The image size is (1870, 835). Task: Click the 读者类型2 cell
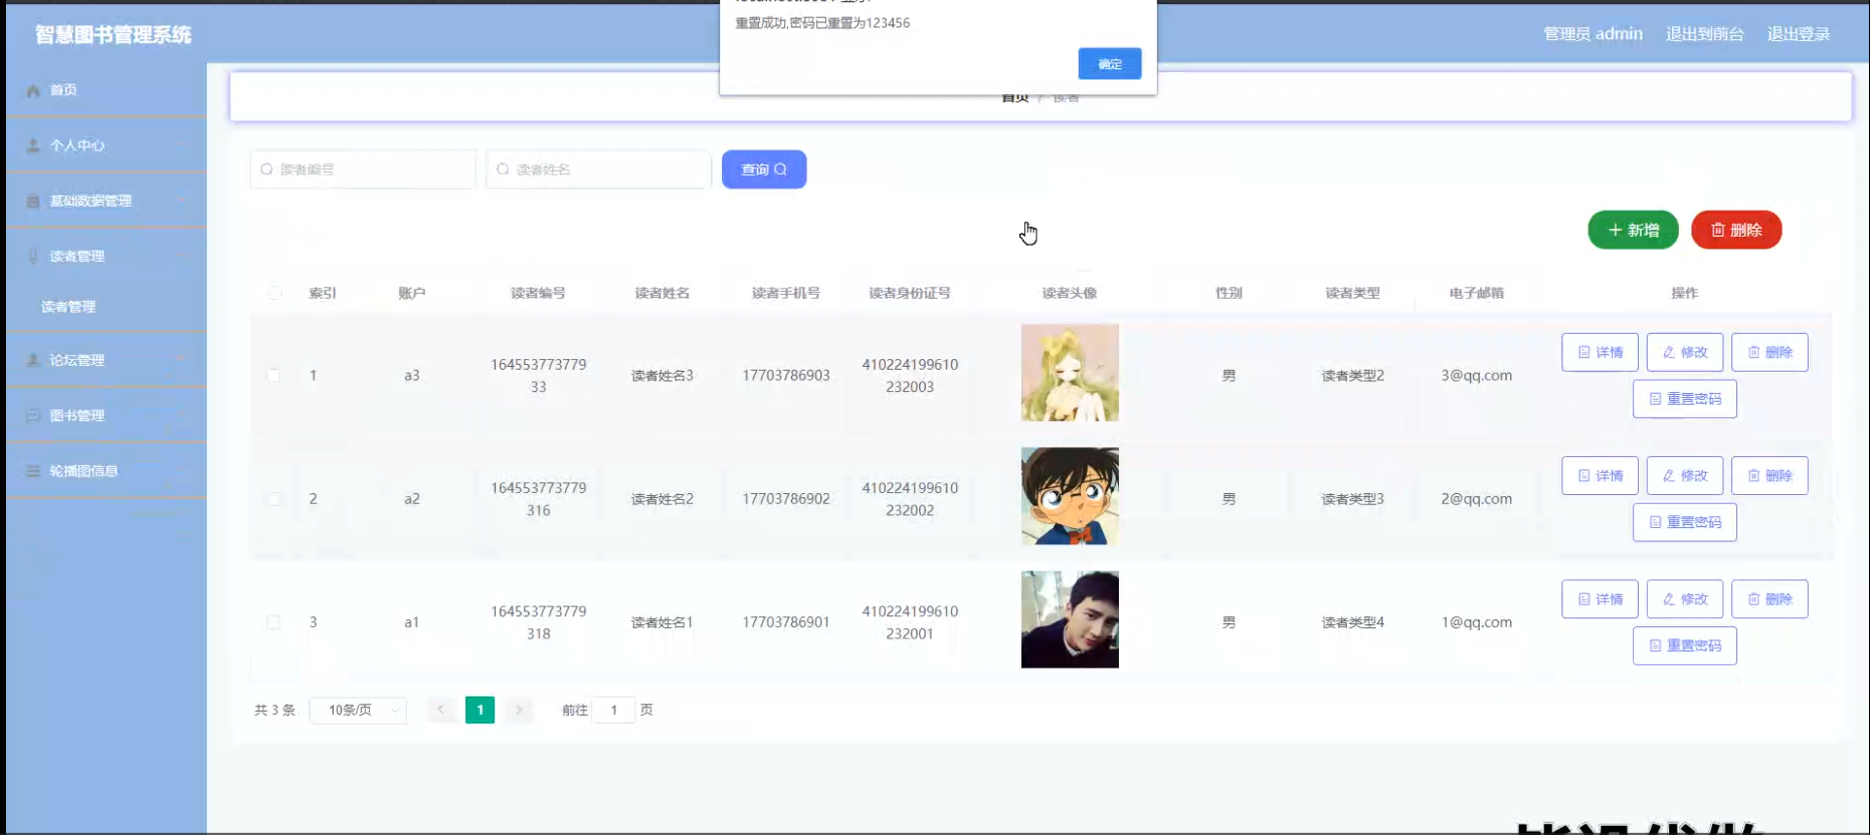click(1353, 376)
